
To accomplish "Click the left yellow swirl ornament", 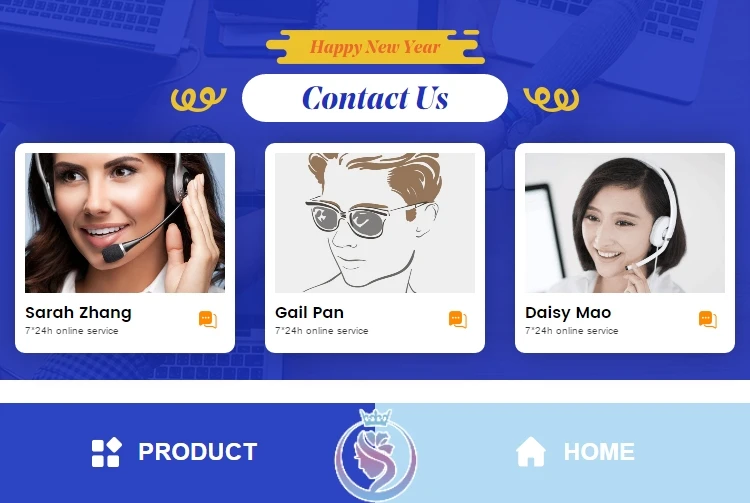I will (x=199, y=99).
